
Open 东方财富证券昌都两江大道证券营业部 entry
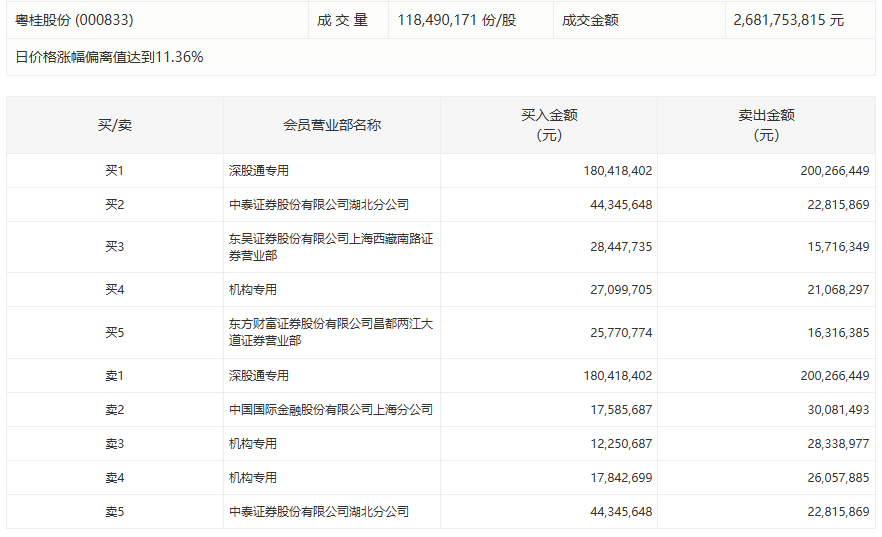[330, 333]
